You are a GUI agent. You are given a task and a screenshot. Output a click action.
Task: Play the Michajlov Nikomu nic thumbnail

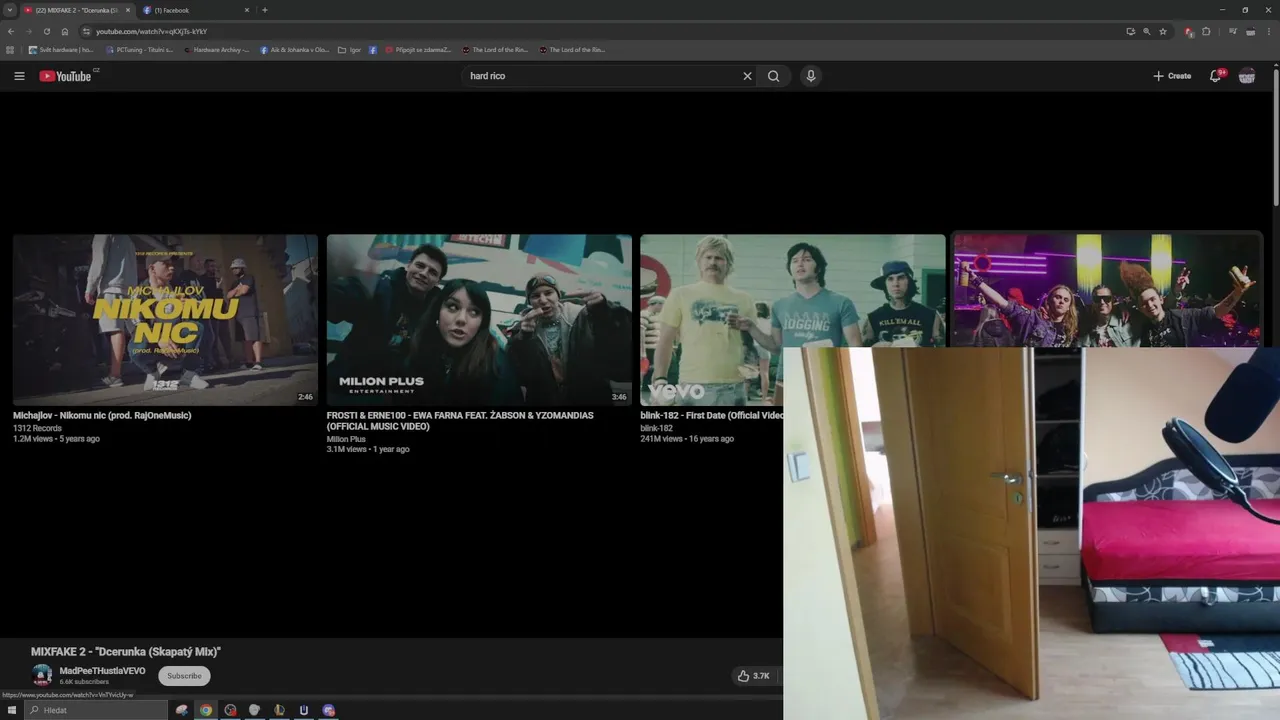165,320
